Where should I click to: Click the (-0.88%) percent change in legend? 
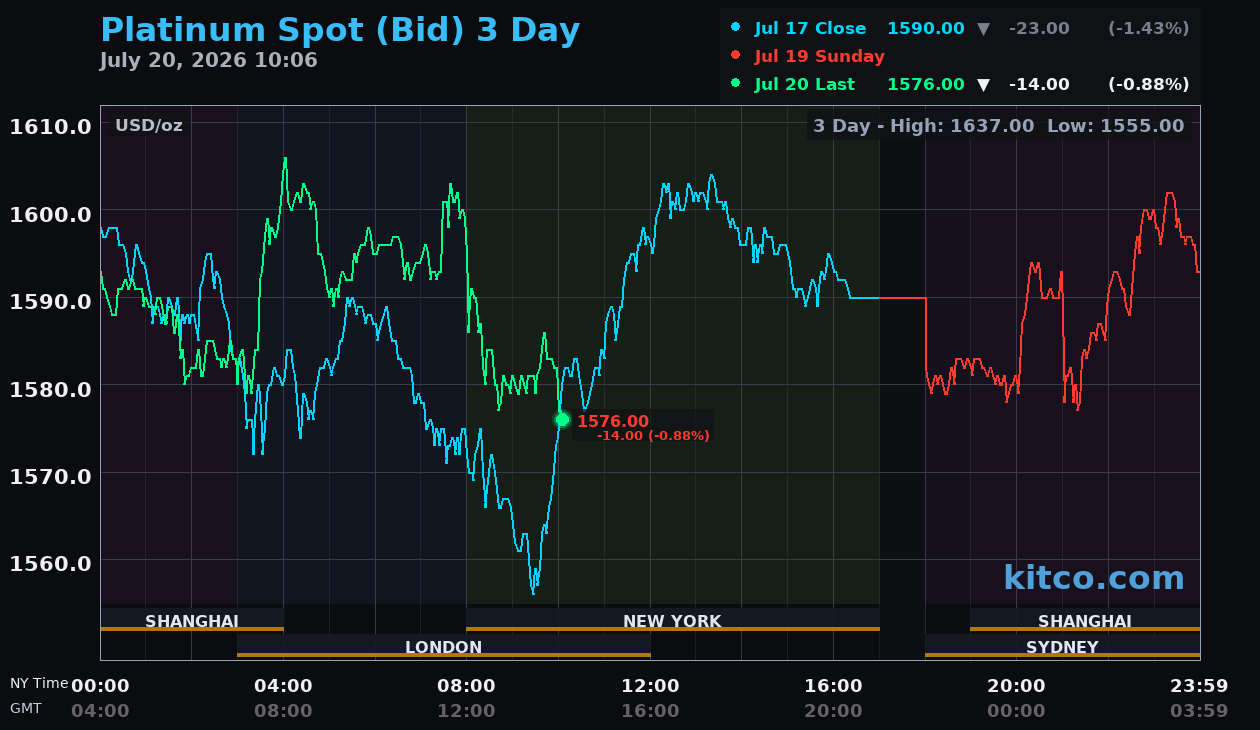pyautogui.click(x=1148, y=84)
